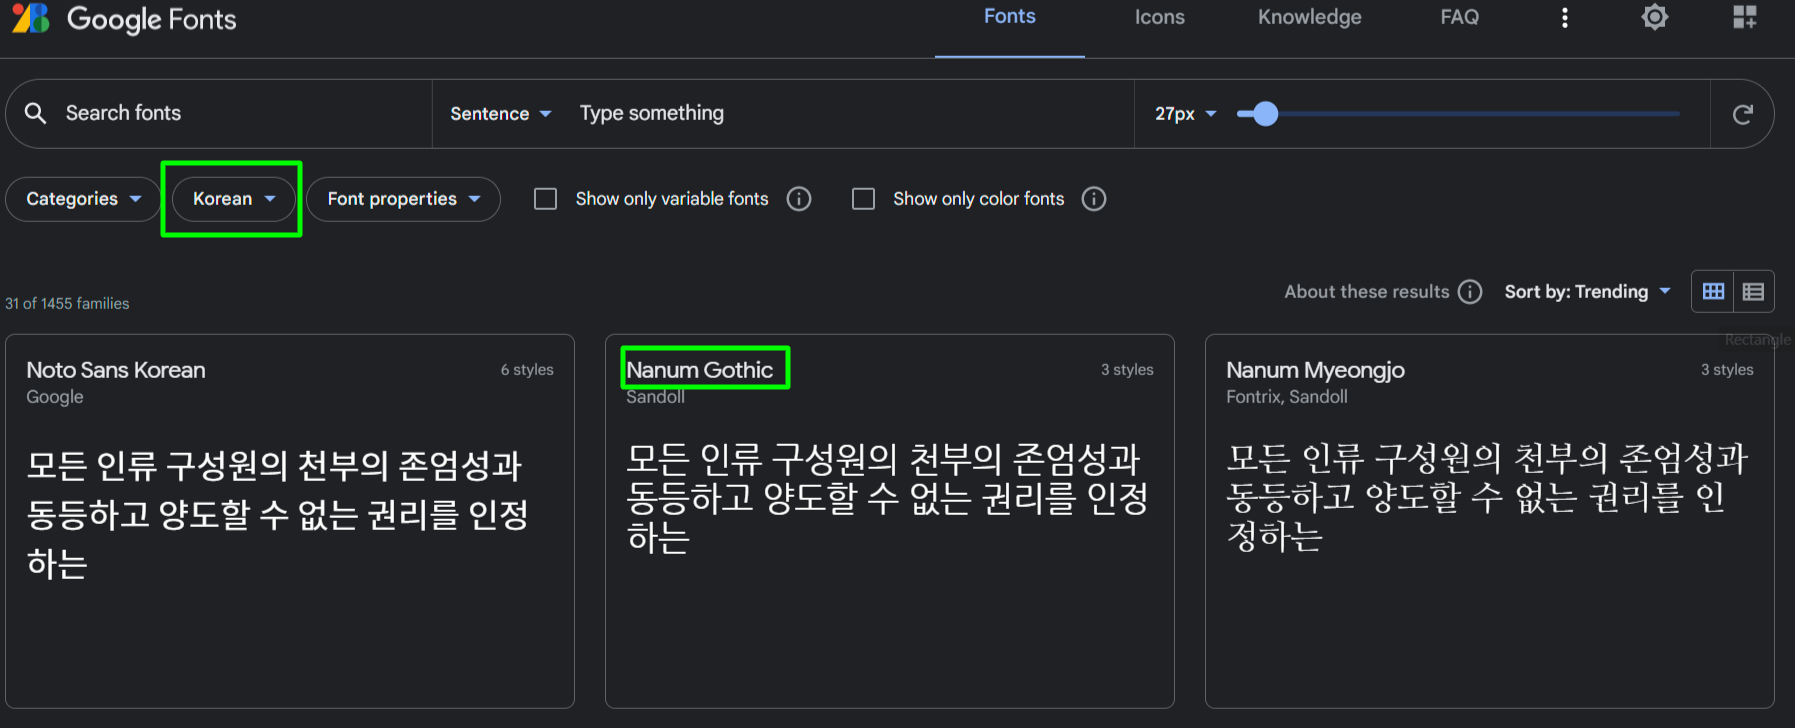
Task: Open the Sentence preview type dropdown
Action: [501, 114]
